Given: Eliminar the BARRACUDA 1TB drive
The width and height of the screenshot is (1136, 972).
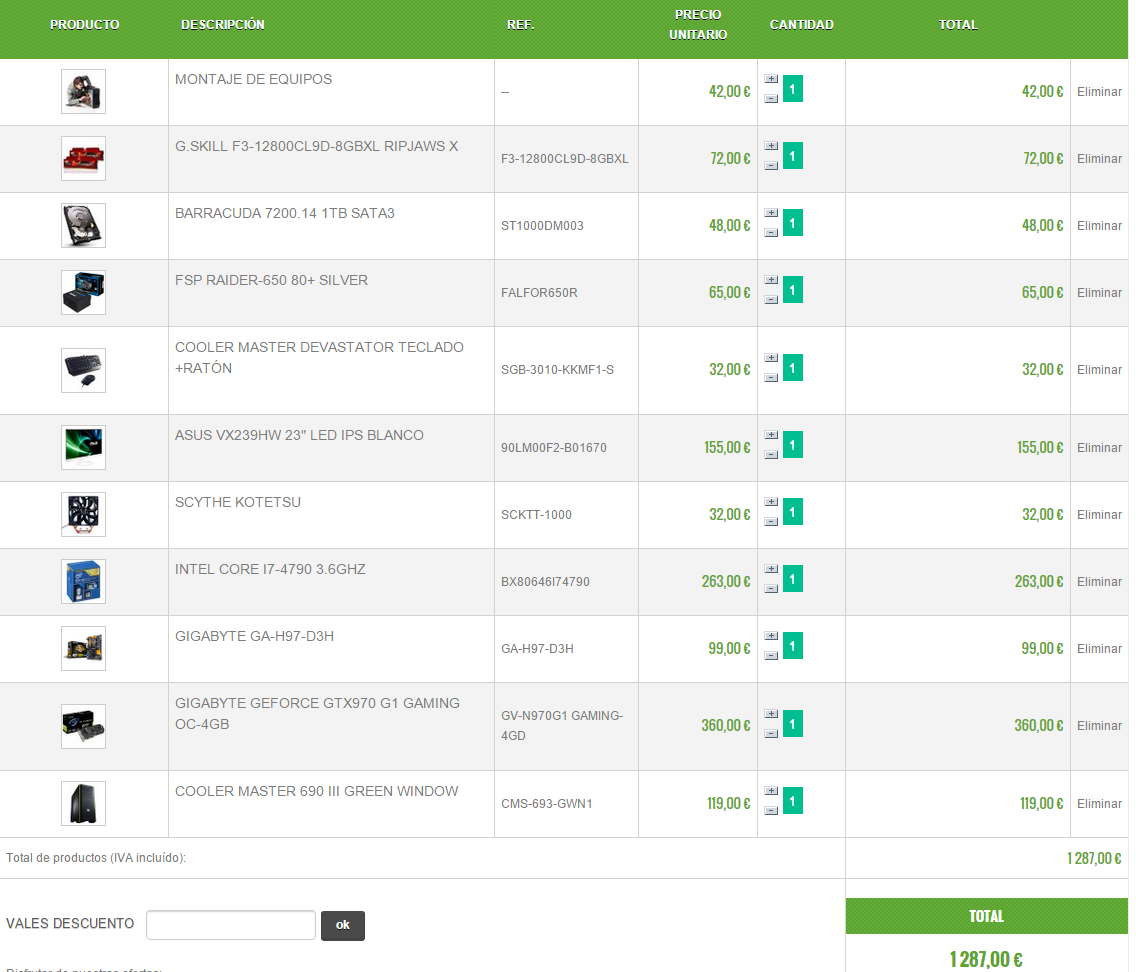Looking at the screenshot, I should [x=1099, y=226].
